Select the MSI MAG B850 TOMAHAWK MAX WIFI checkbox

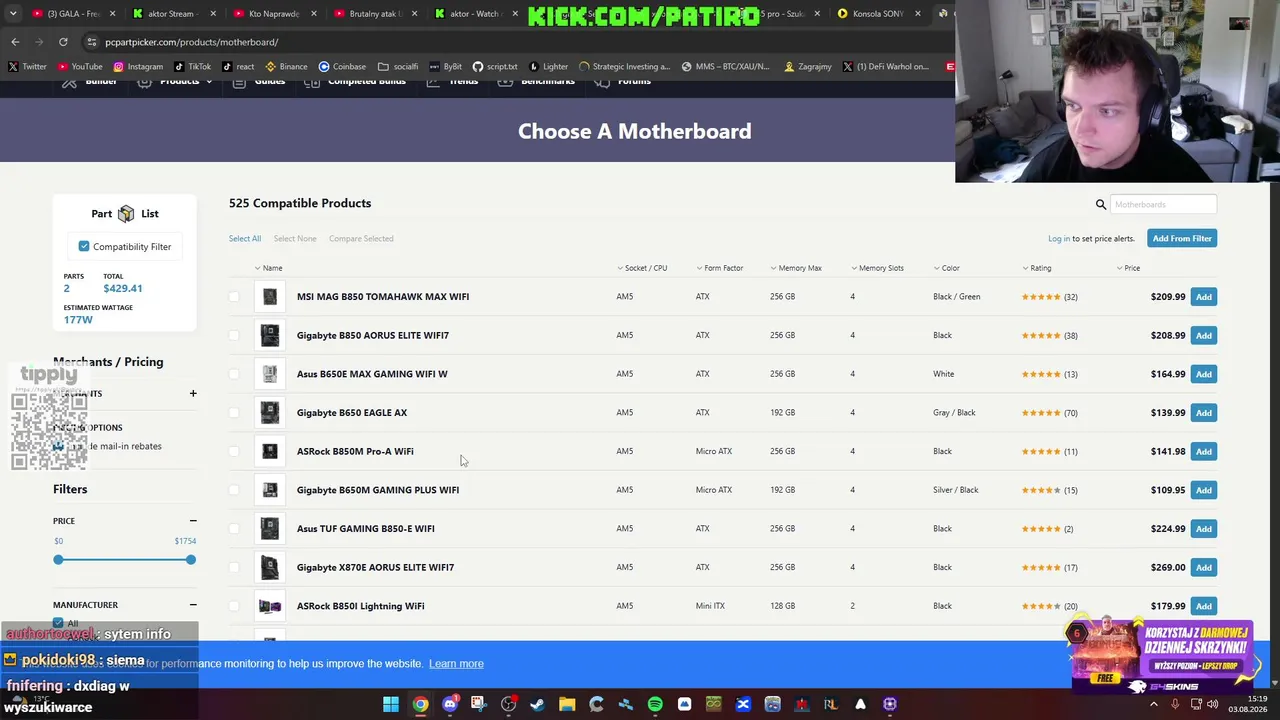tap(234, 297)
